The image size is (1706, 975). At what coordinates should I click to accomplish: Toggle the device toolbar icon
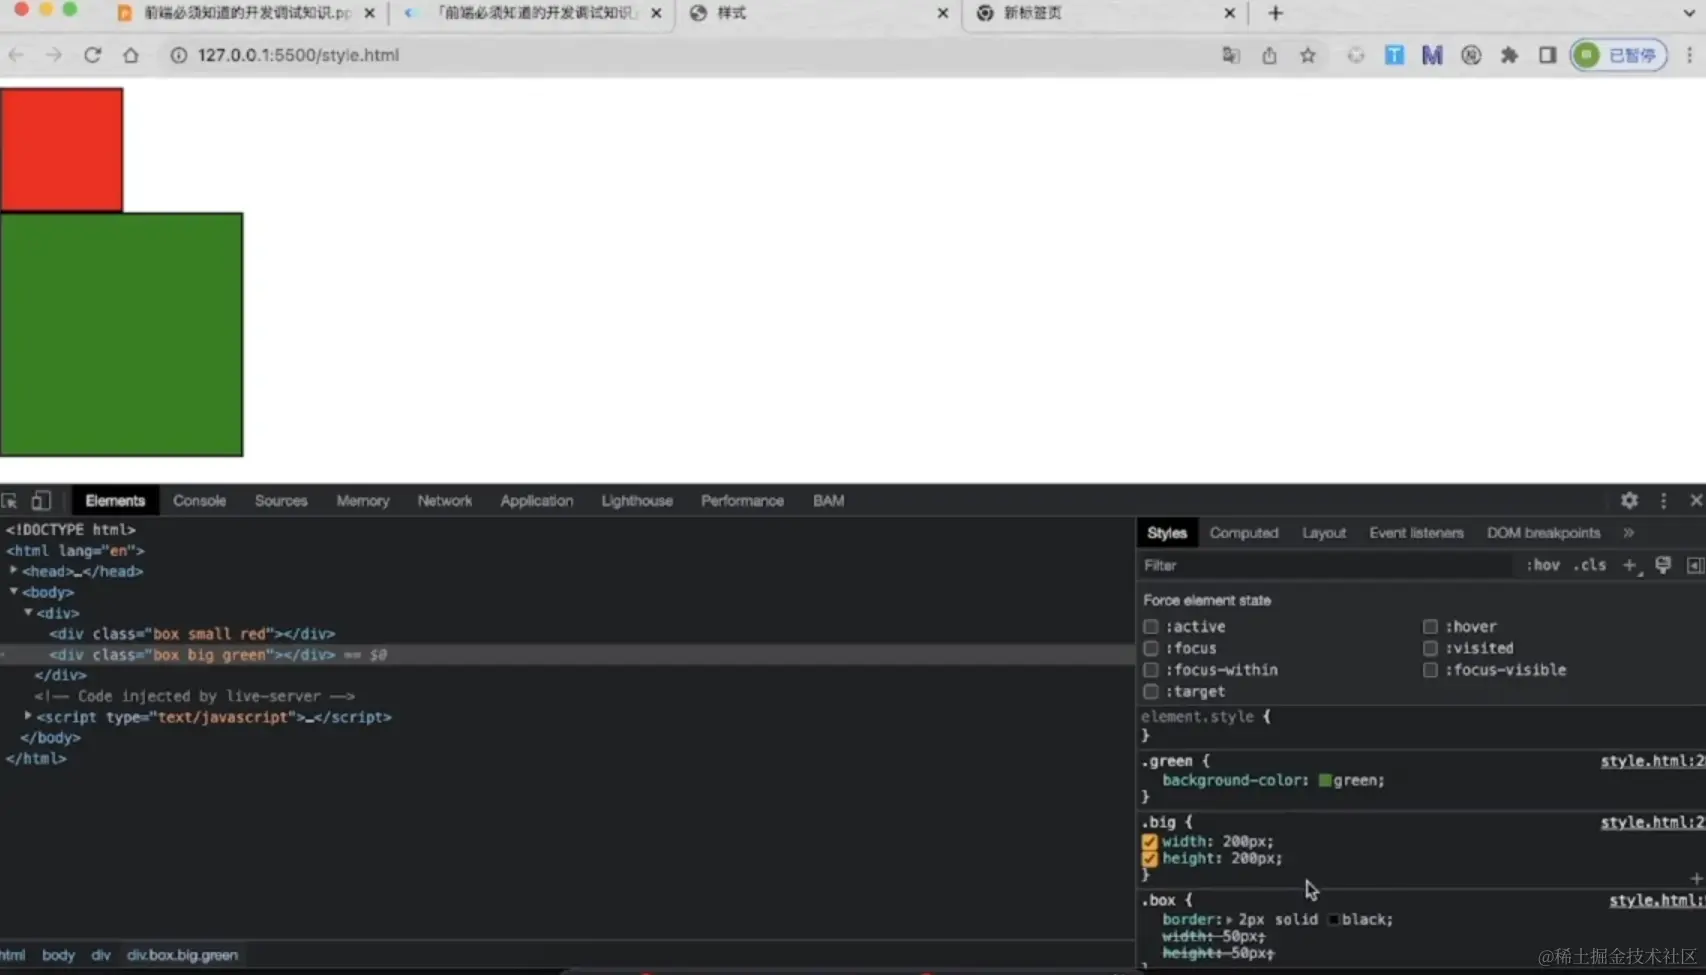click(41, 501)
